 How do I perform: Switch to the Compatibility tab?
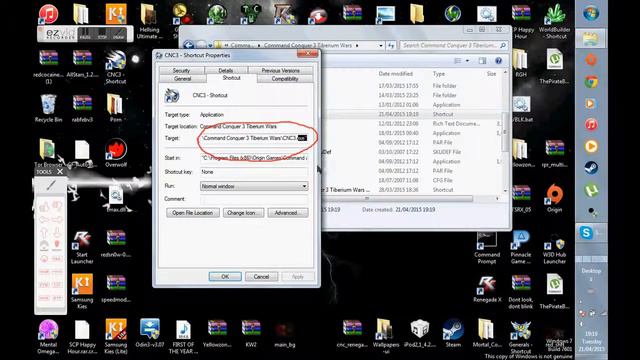[285, 79]
